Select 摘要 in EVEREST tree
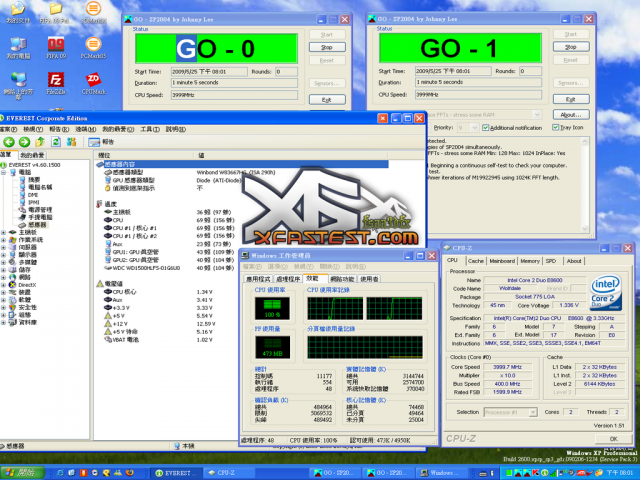Image resolution: width=640 pixels, height=480 pixels. coord(34,180)
